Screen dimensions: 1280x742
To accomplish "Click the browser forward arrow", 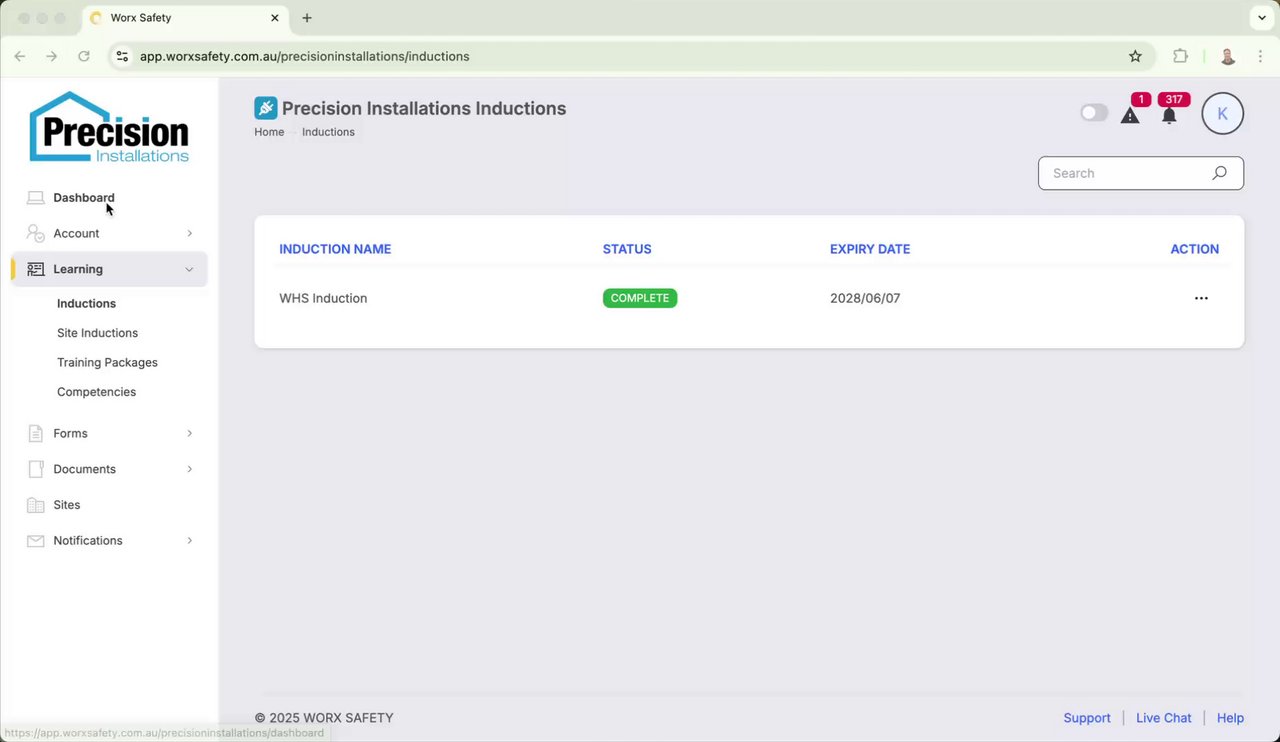I will 52,56.
